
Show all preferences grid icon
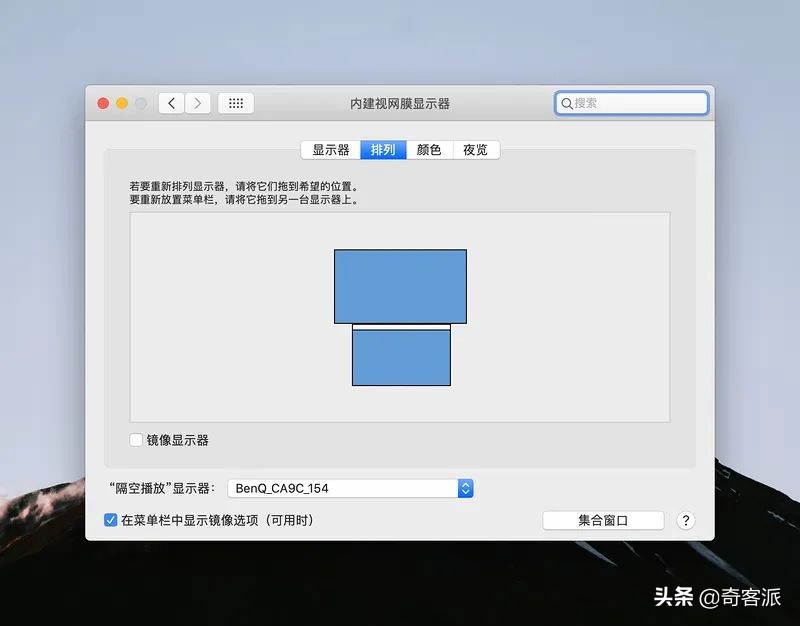click(x=236, y=104)
